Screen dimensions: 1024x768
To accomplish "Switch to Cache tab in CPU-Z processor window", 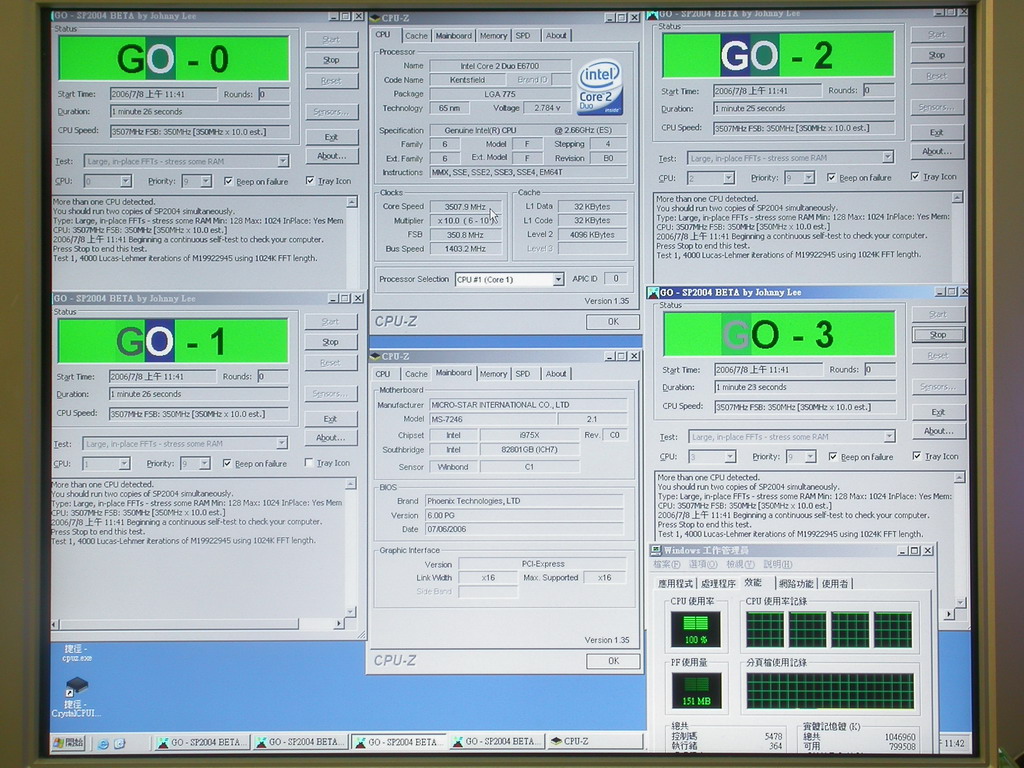I will click(x=415, y=36).
